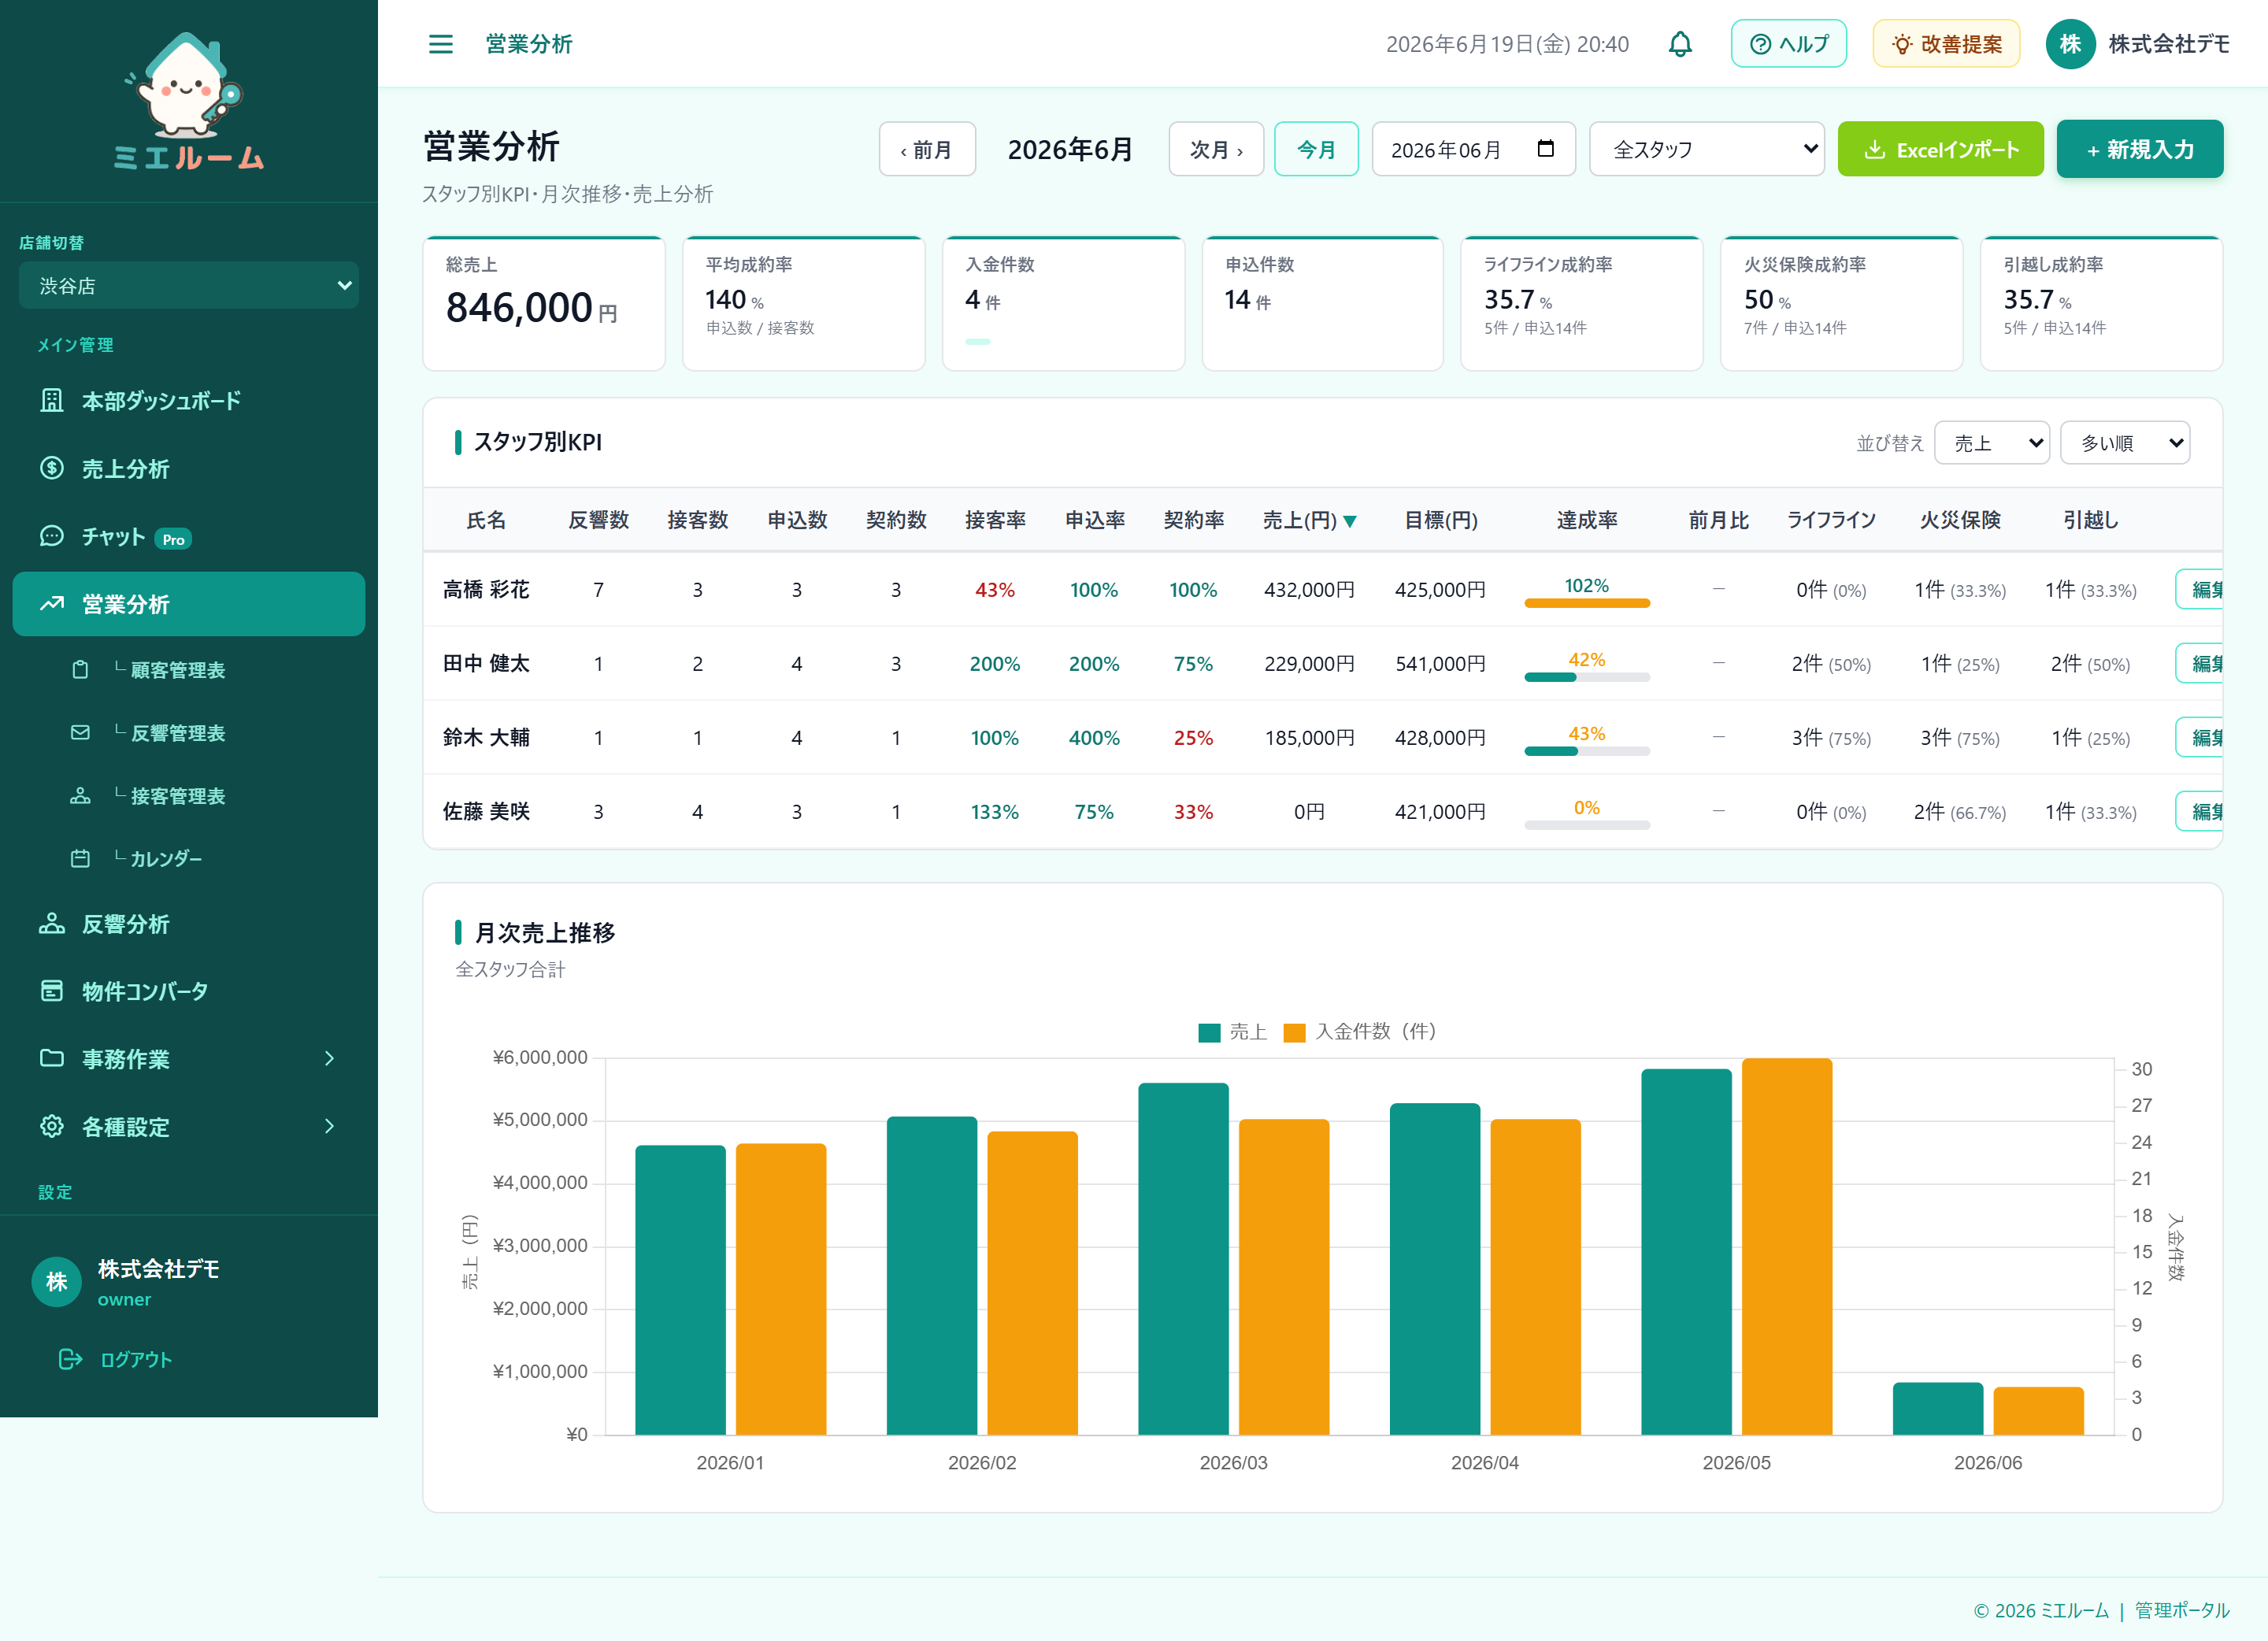
Task: Click the 本部ダッシュボード building icon
Action: 52,401
